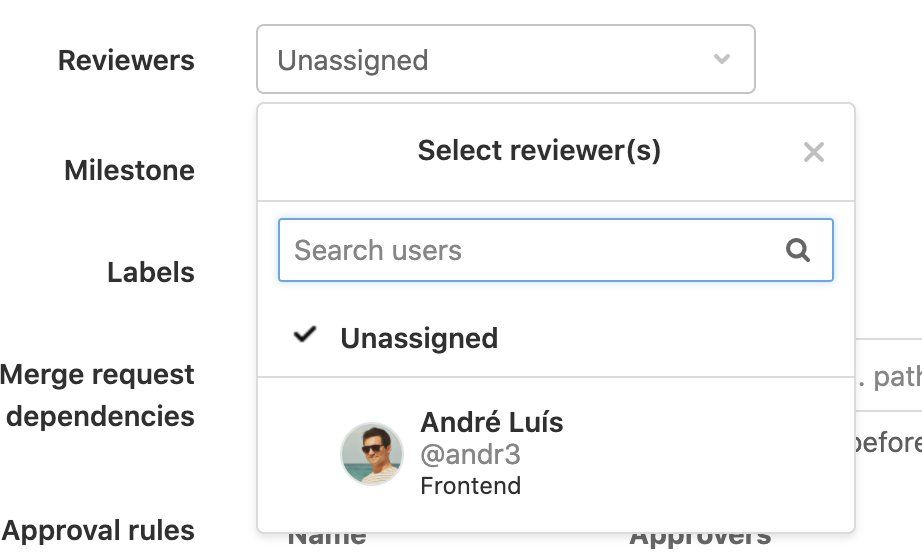The height and width of the screenshot is (554, 922).
Task: Click the checkmark beside Unassigned
Action: 305,336
